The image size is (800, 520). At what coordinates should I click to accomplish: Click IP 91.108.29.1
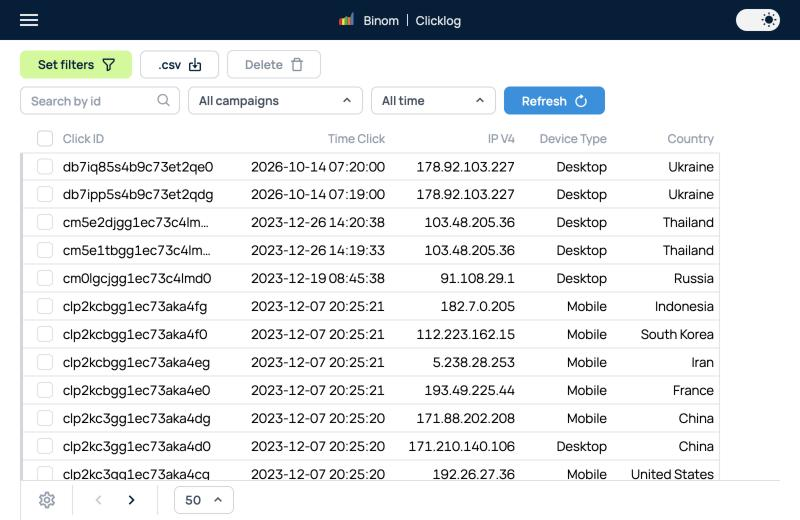point(477,278)
